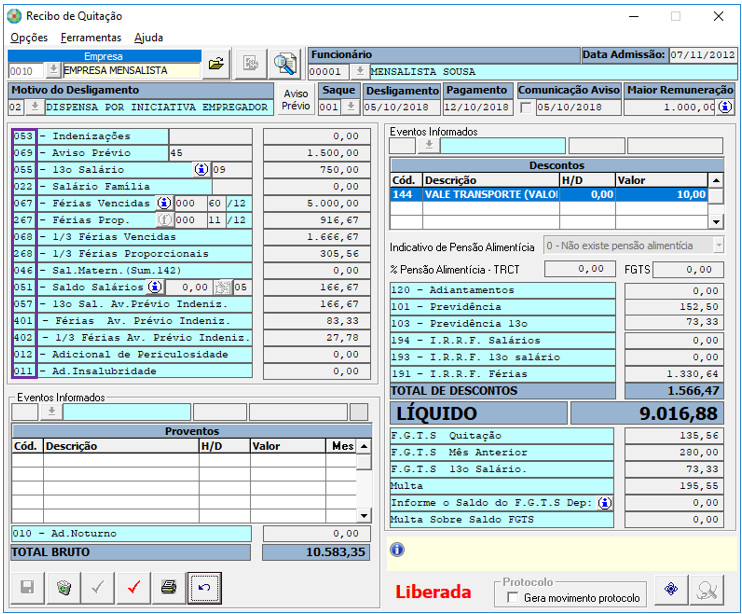
Task: Click the blue diamond arrows button
Action: 671,589
